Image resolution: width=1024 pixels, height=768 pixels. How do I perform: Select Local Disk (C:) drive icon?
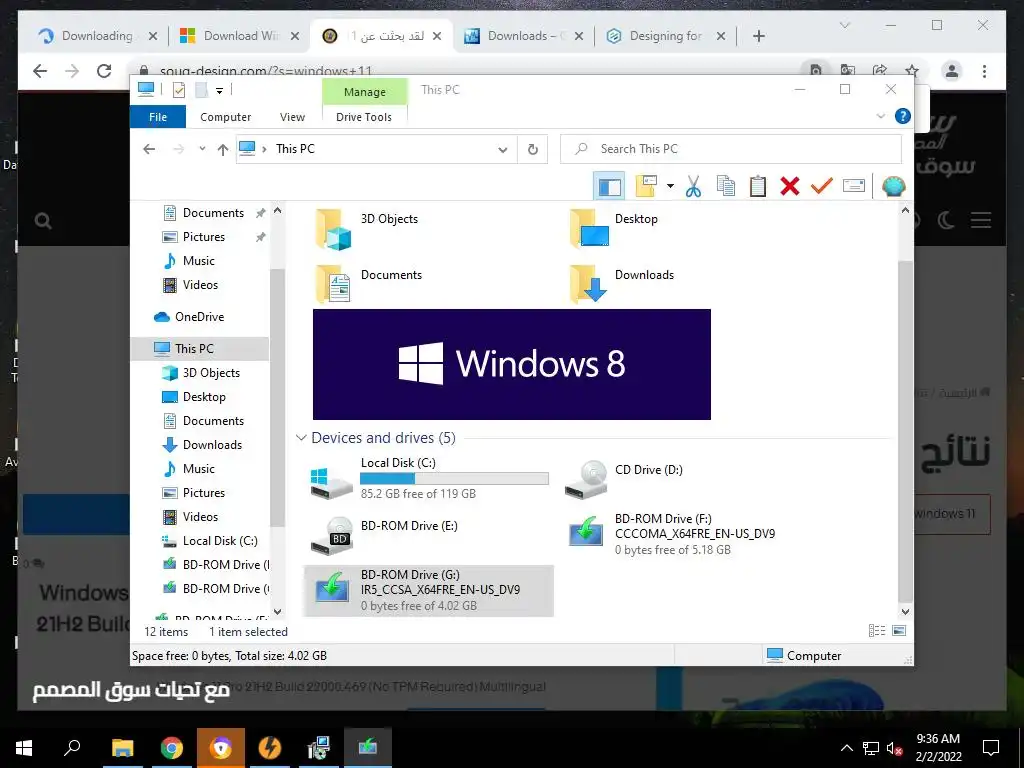point(331,483)
